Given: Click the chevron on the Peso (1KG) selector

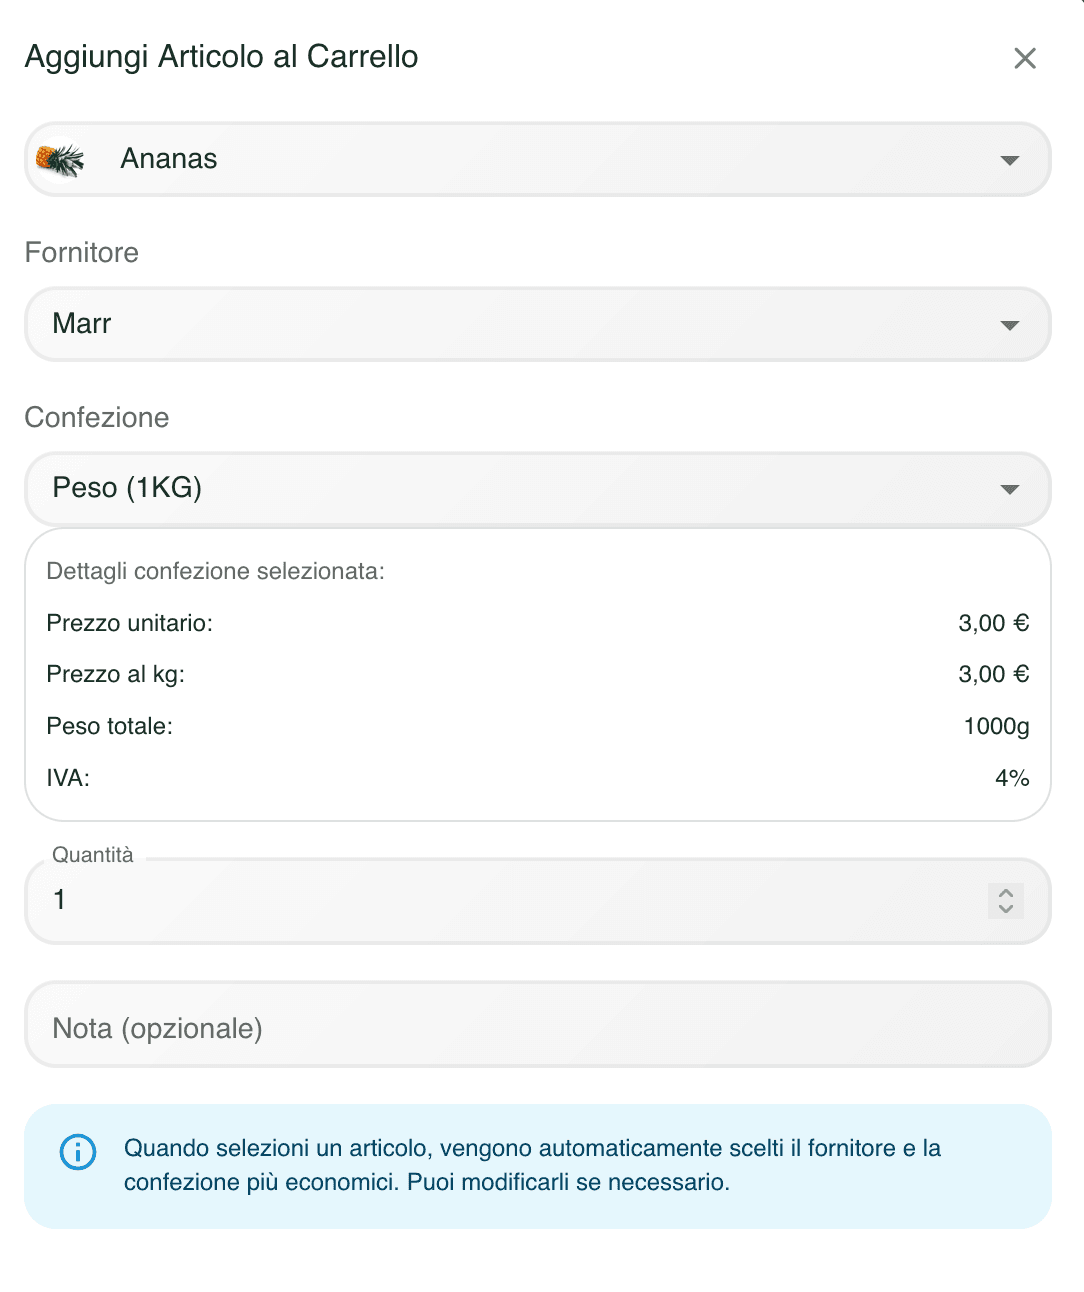Looking at the screenshot, I should click(x=1009, y=489).
